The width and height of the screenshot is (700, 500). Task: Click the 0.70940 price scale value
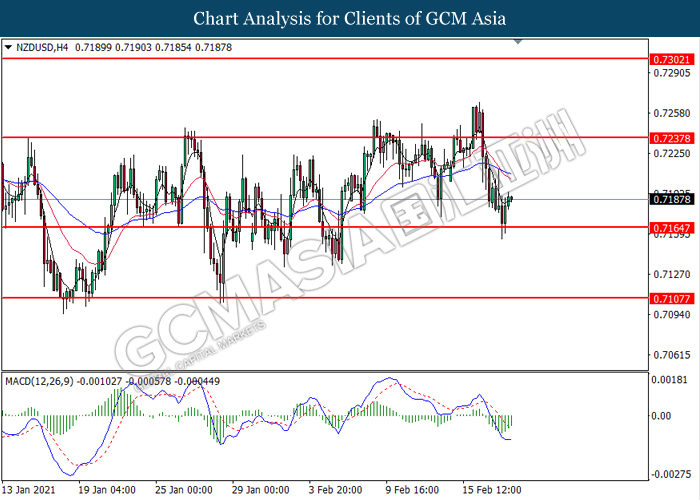click(x=671, y=315)
